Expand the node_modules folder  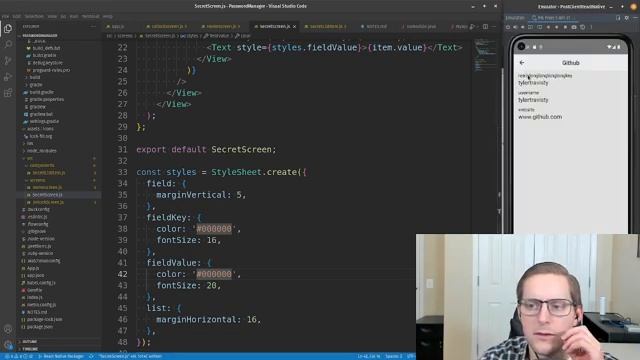pos(42,151)
